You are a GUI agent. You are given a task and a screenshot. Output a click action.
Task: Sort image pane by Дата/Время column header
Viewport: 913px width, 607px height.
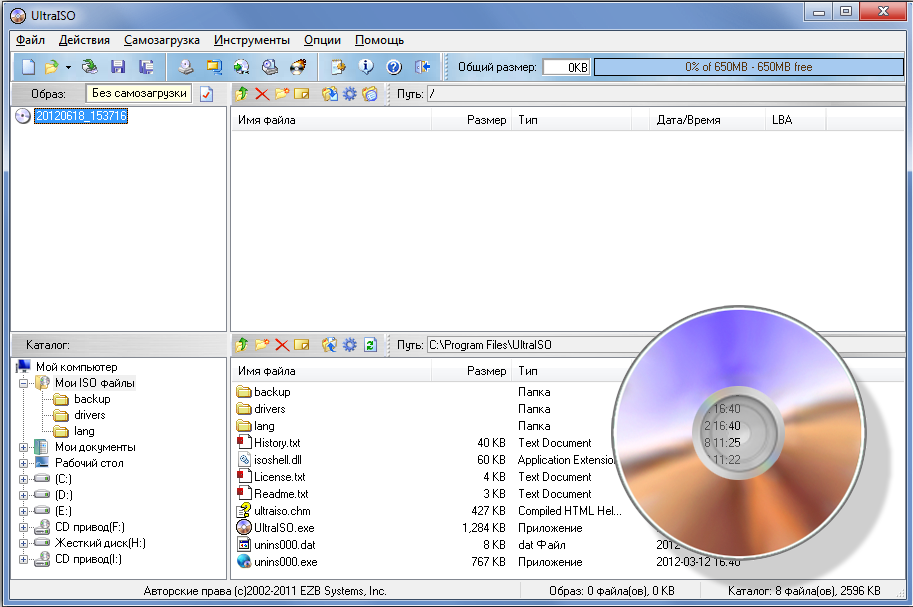[x=707, y=120]
